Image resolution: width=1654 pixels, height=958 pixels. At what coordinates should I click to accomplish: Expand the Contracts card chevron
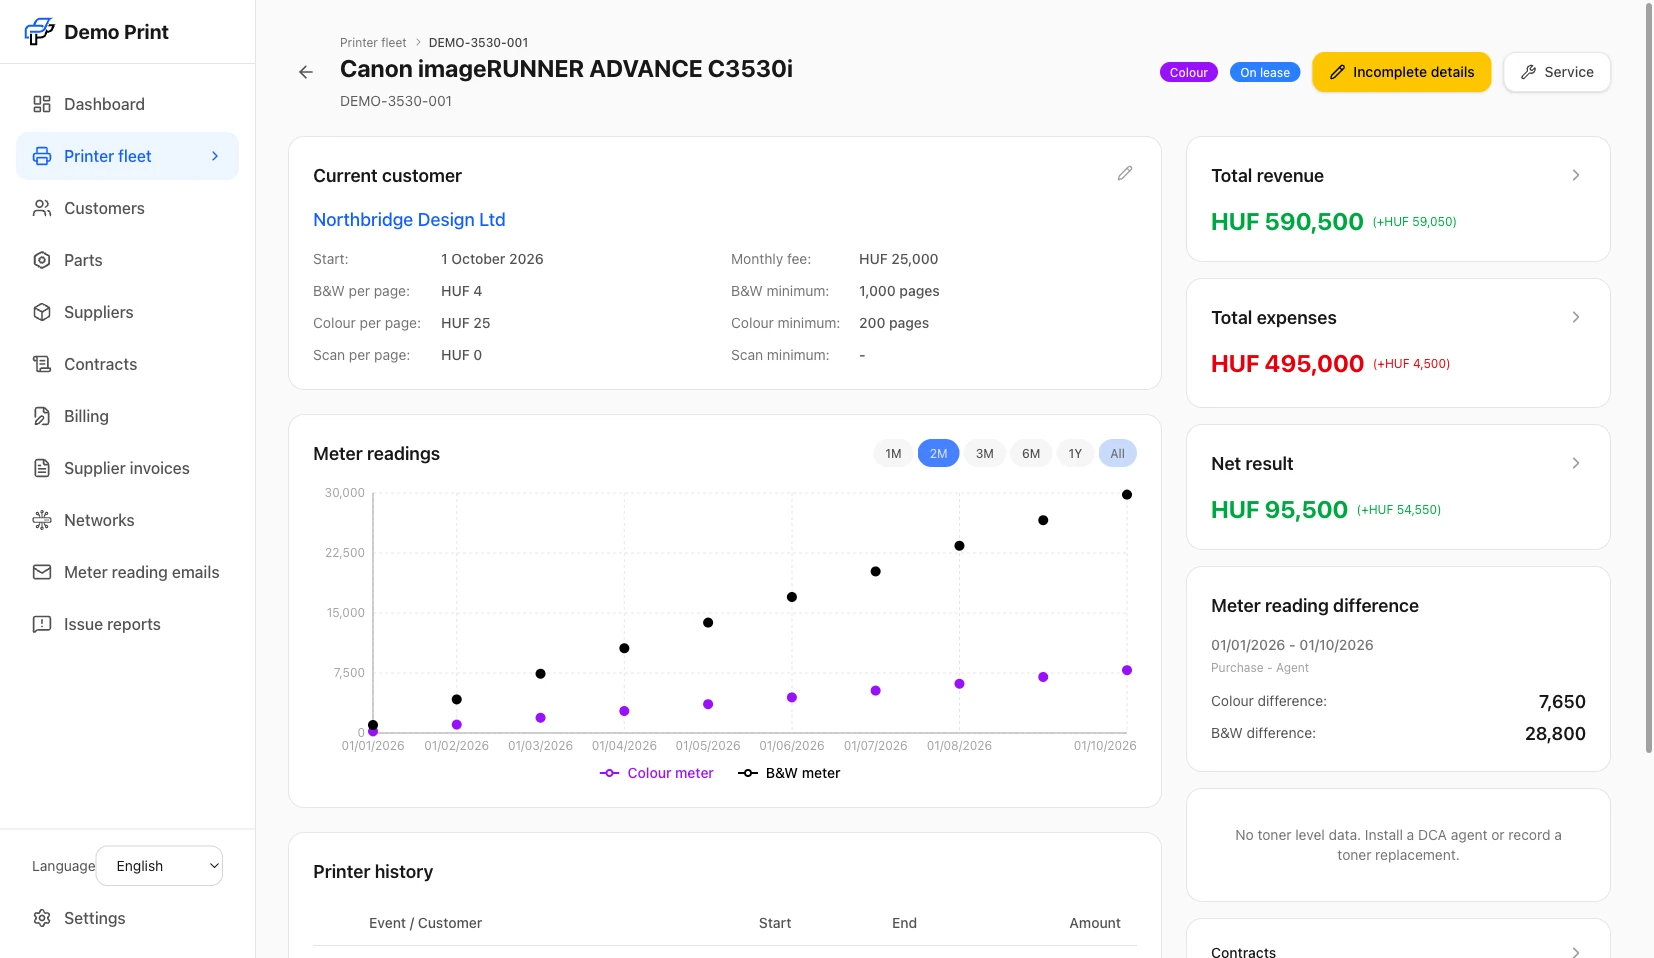[1576, 952]
